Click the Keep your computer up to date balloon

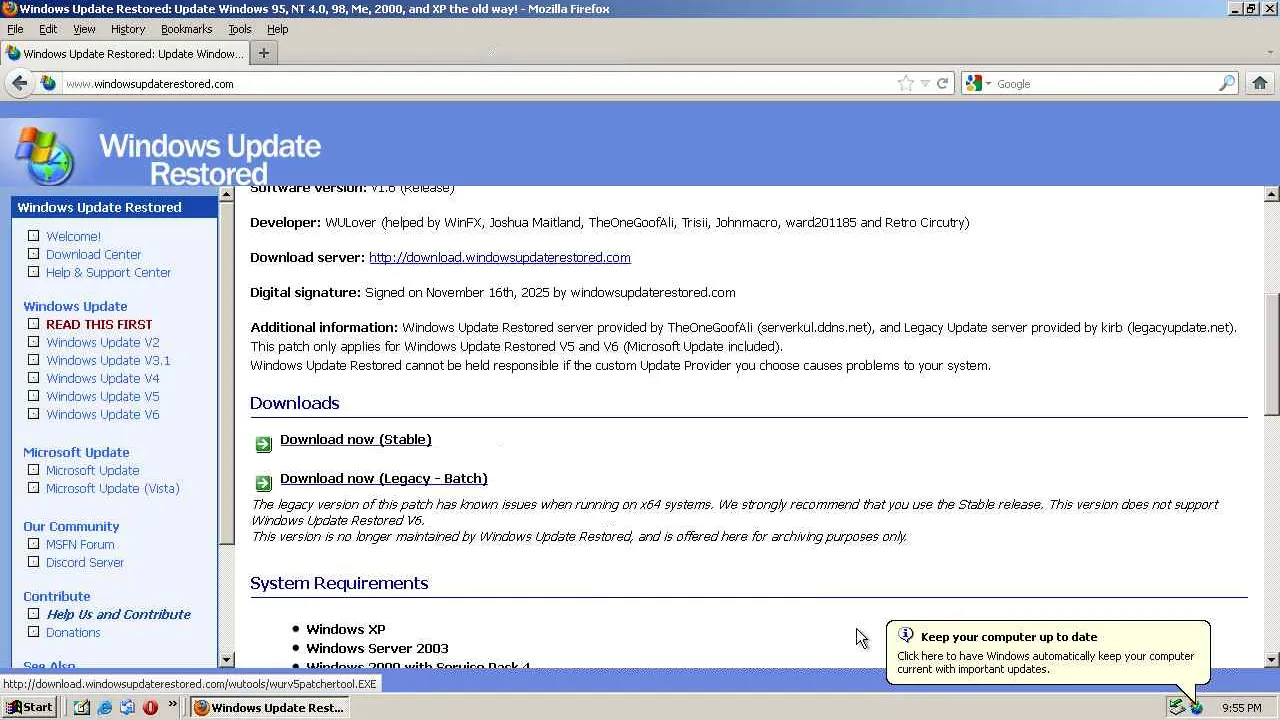[1048, 652]
